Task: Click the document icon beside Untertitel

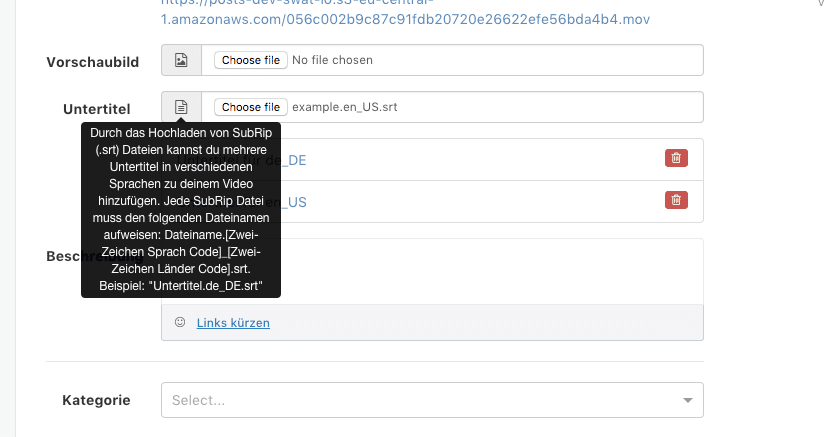Action: [181, 107]
